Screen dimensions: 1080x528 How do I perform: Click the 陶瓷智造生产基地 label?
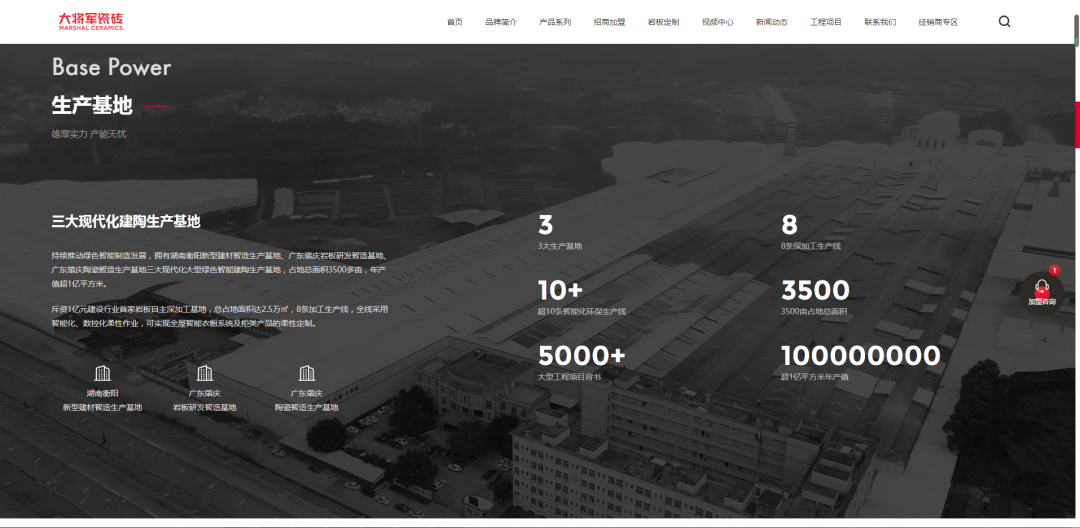click(307, 408)
